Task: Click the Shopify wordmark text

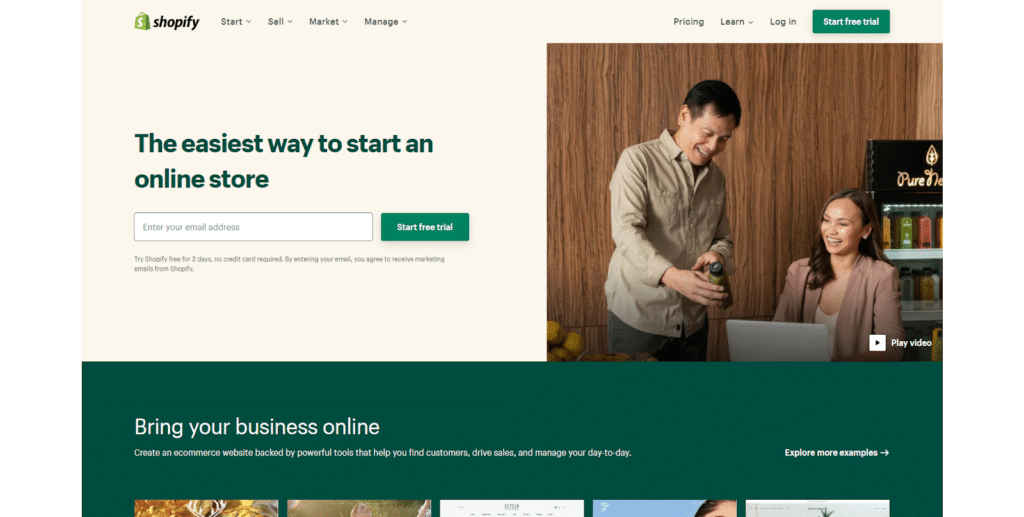Action: [x=176, y=22]
